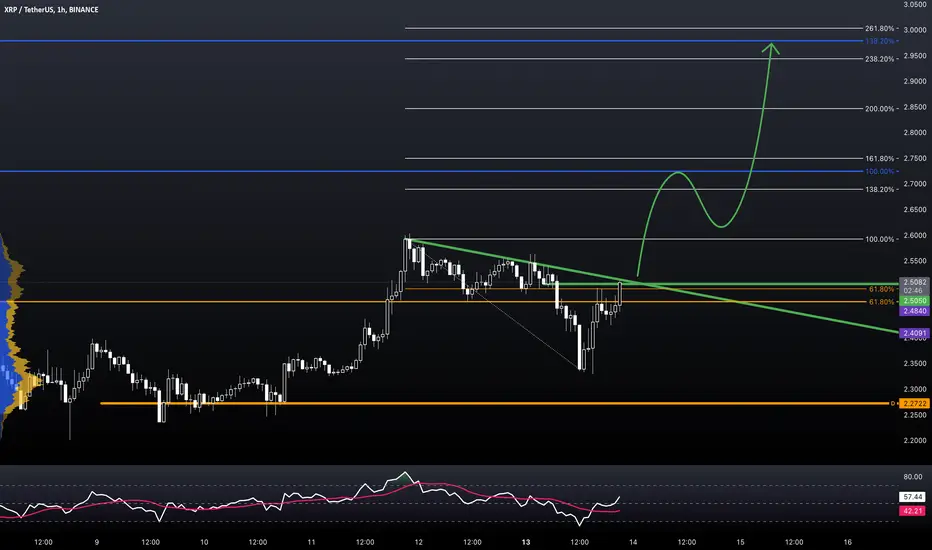Viewport: 932px width, 550px height.
Task: Select the 161.80% Fibonacci level label
Action: pos(880,159)
